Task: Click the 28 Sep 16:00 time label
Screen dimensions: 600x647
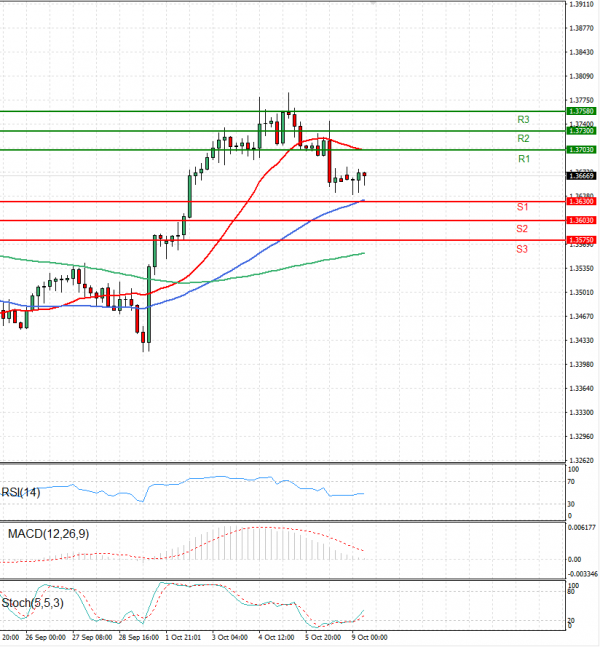Action: pos(138,638)
